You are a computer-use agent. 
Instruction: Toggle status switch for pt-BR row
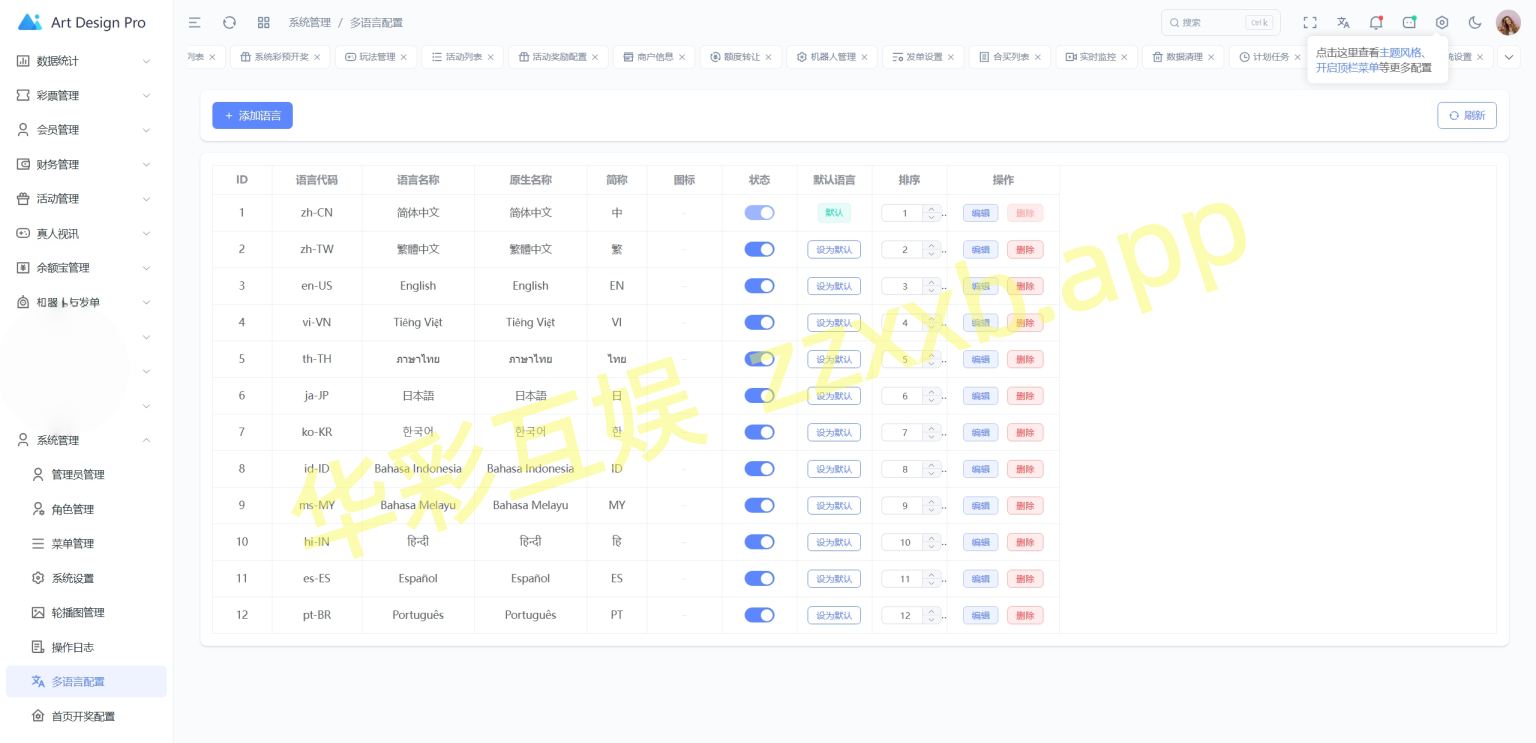tap(759, 615)
